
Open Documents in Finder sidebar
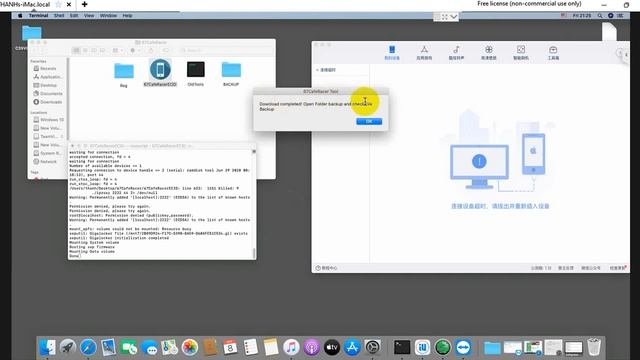point(48,93)
